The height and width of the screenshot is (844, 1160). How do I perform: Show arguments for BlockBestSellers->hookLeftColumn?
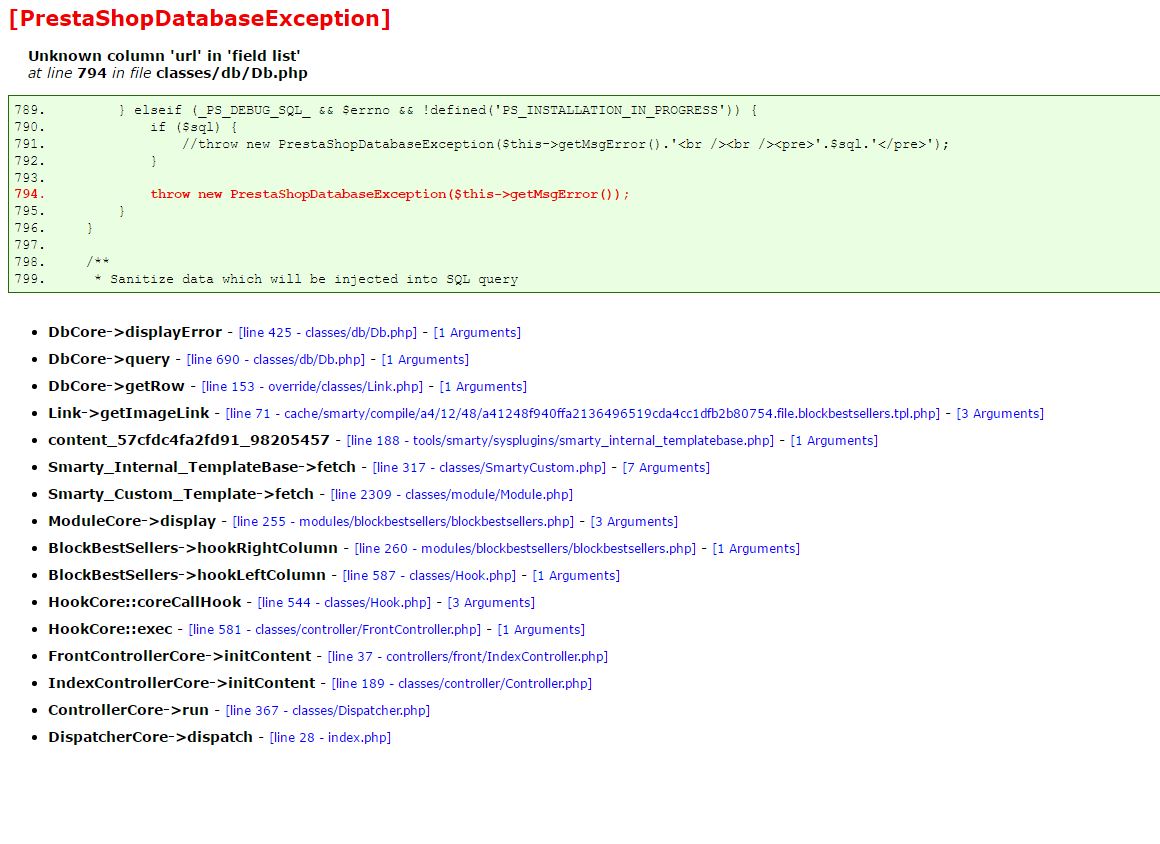[576, 575]
